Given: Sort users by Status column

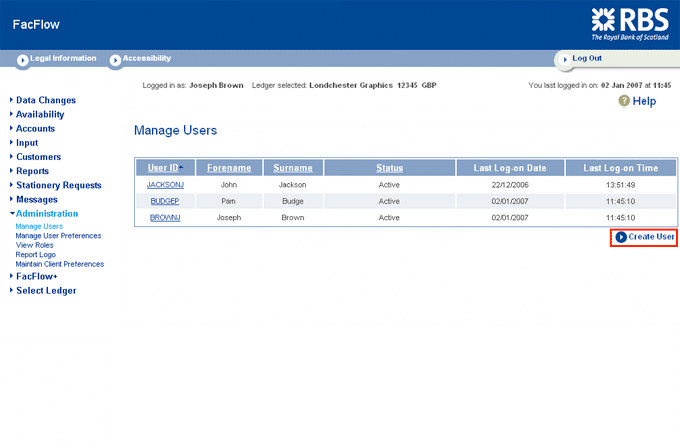Looking at the screenshot, I should pyautogui.click(x=389, y=168).
